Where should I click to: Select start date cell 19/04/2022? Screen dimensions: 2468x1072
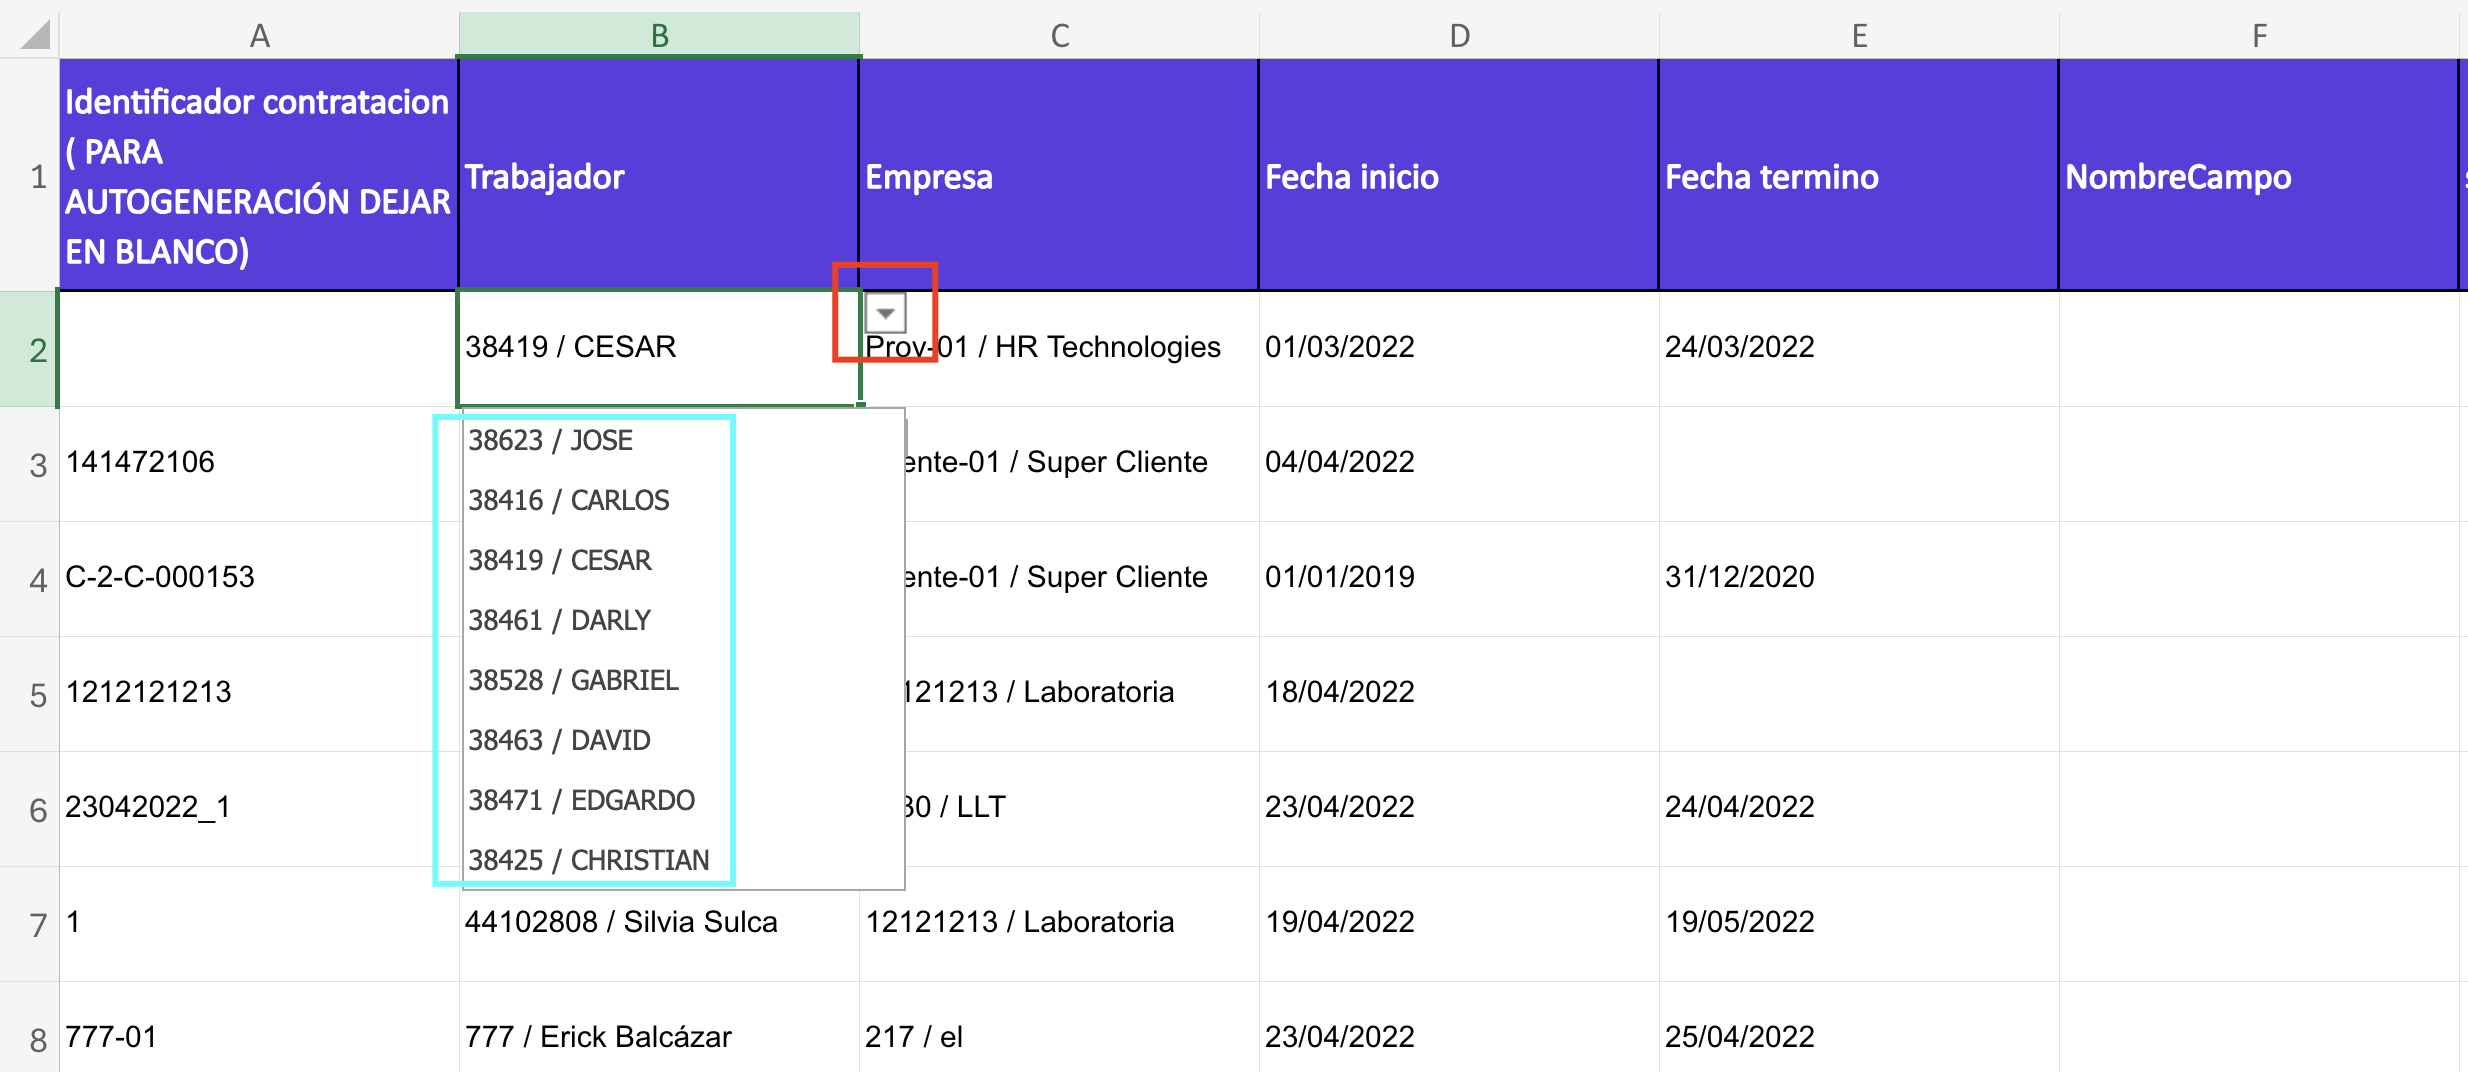pyautogui.click(x=1459, y=924)
